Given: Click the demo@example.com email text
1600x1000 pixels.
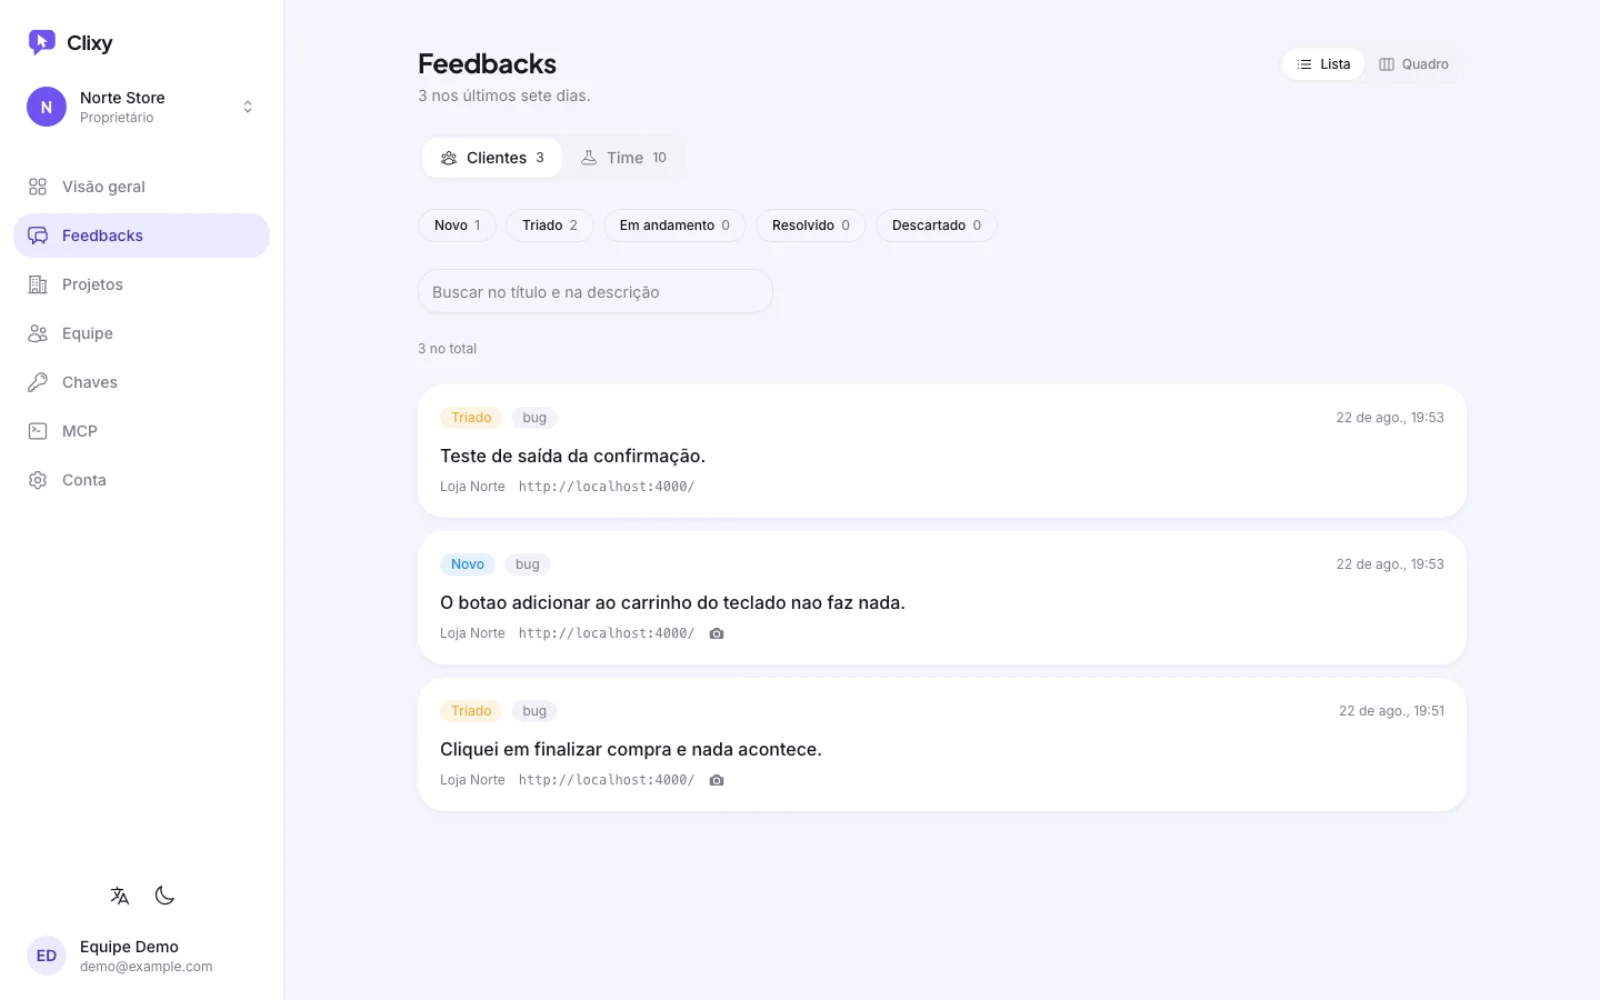Looking at the screenshot, I should point(146,967).
